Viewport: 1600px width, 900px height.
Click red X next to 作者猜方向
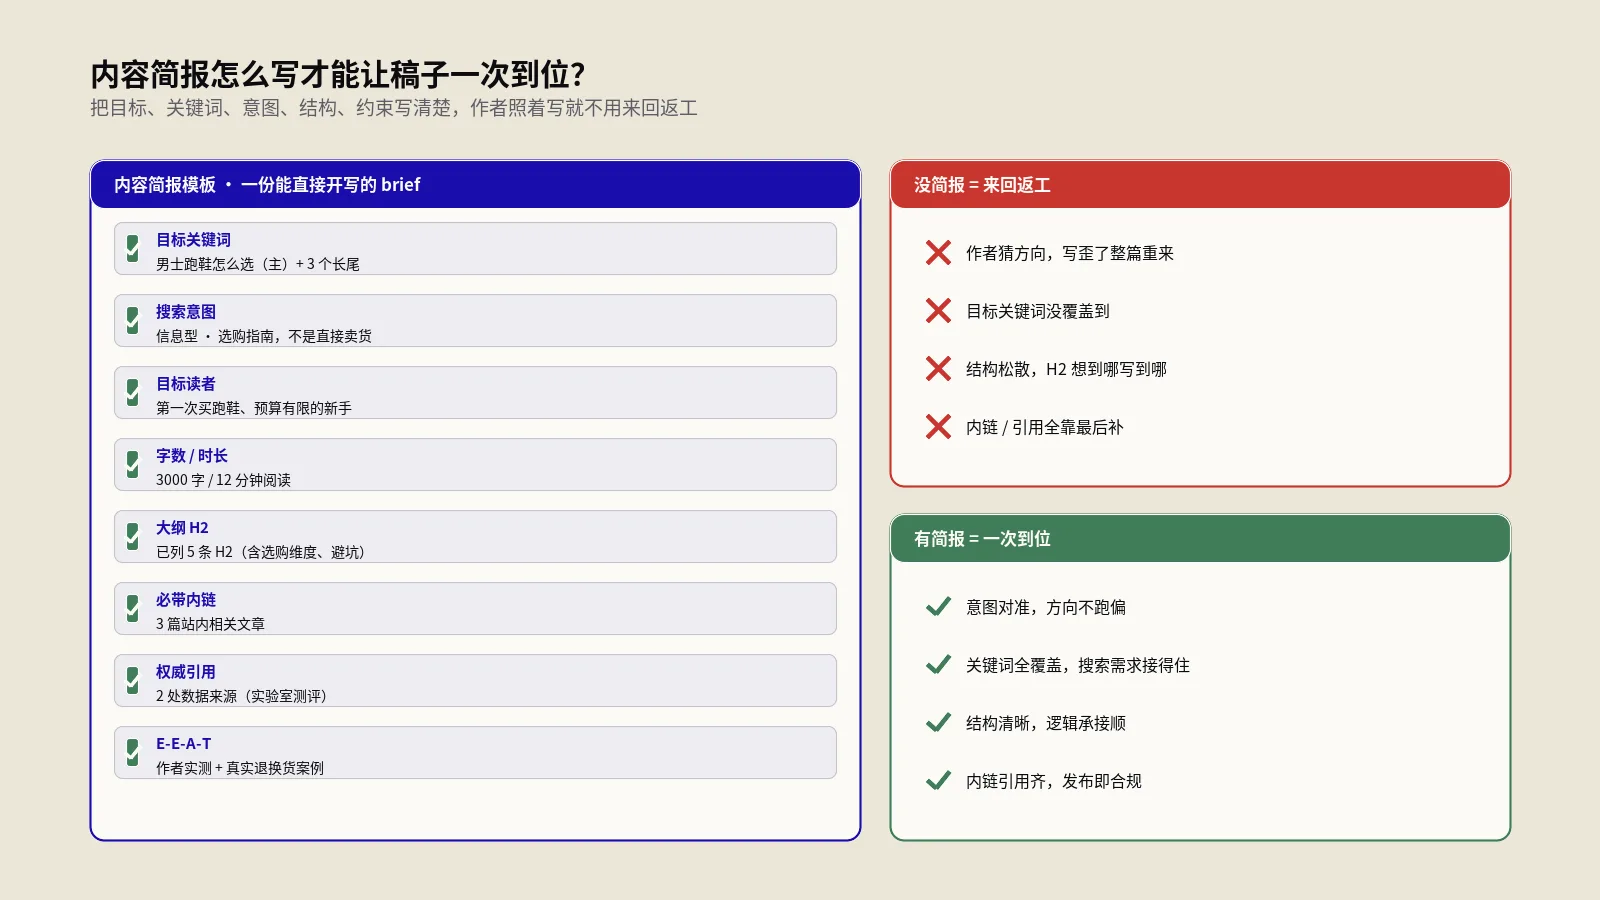(x=938, y=253)
